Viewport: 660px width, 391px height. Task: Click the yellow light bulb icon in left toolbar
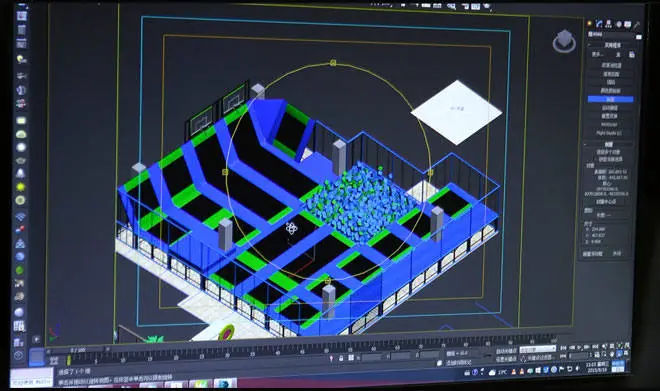tap(21, 59)
